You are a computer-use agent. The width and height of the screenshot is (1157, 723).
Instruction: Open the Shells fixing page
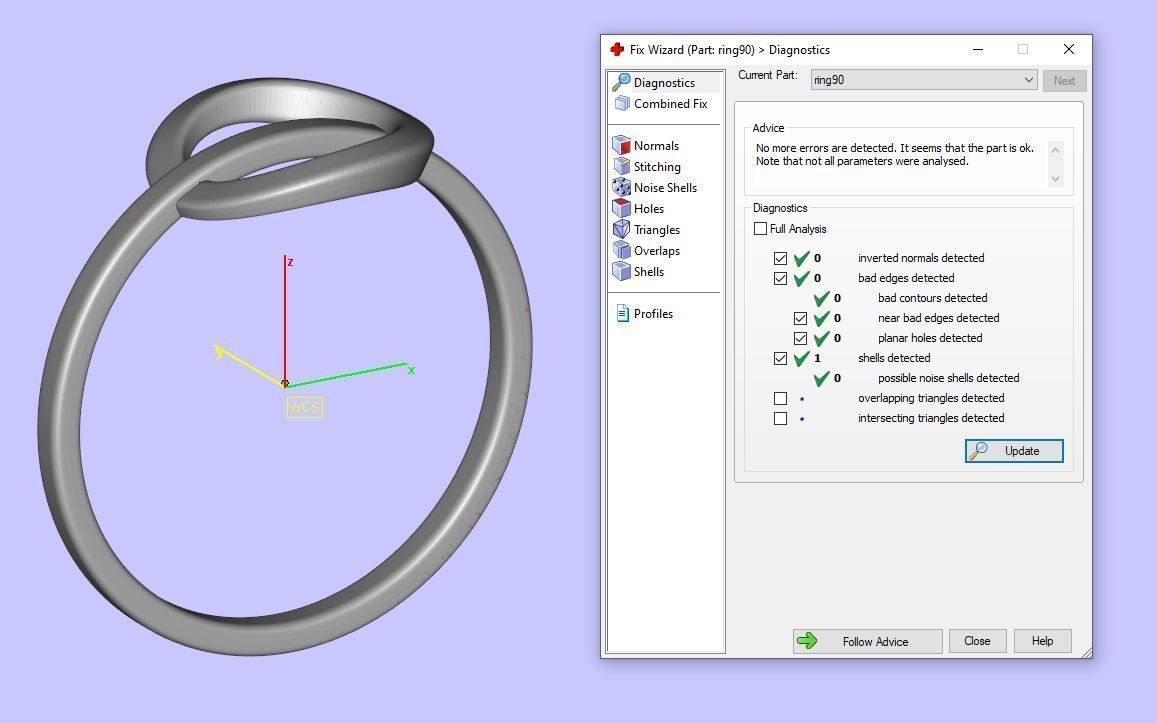pyautogui.click(x=649, y=271)
